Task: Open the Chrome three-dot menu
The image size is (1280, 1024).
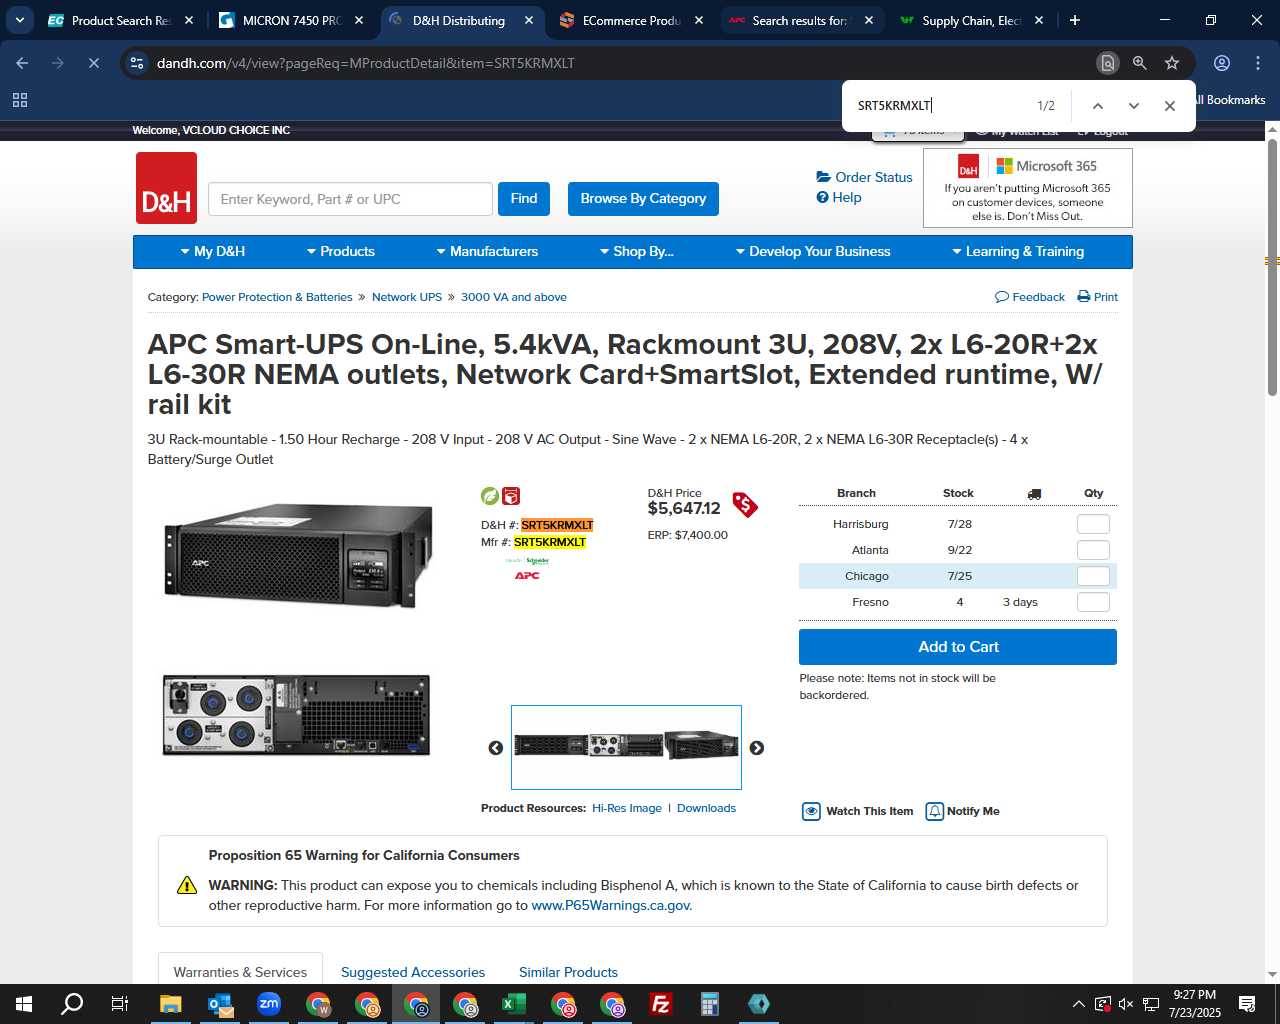Action: (x=1258, y=63)
